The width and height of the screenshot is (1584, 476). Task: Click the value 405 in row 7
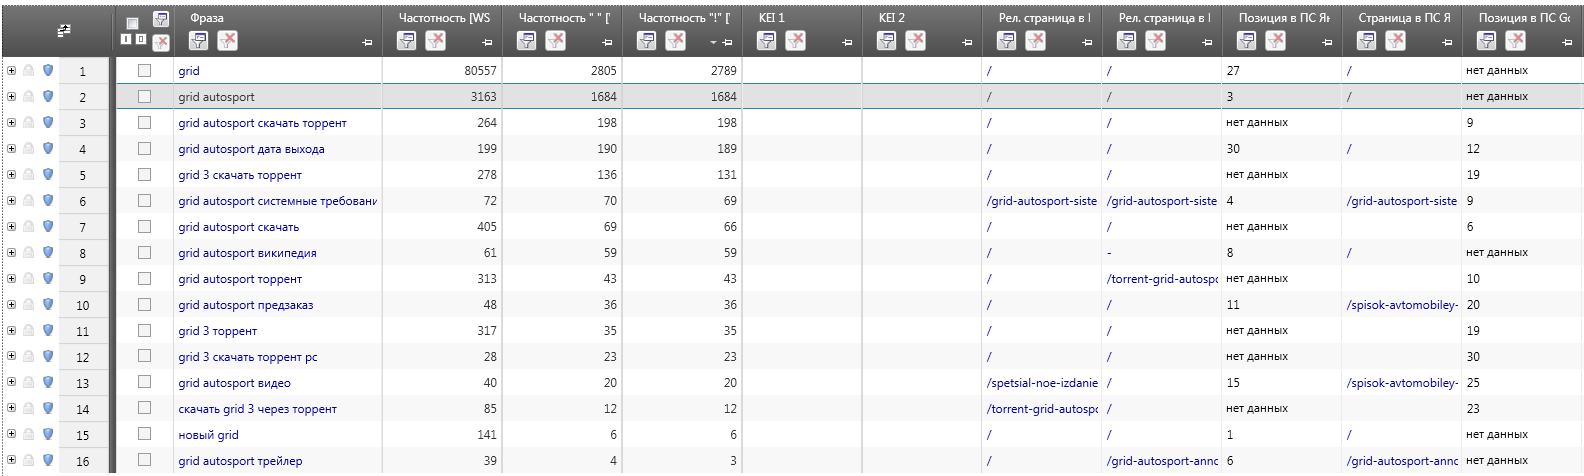pos(487,227)
